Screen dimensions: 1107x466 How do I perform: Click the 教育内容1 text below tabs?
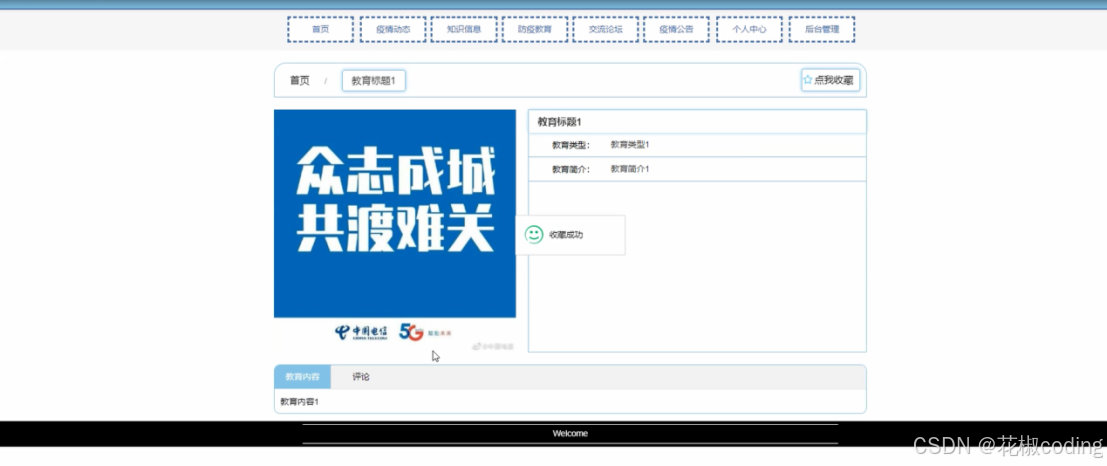click(x=299, y=402)
